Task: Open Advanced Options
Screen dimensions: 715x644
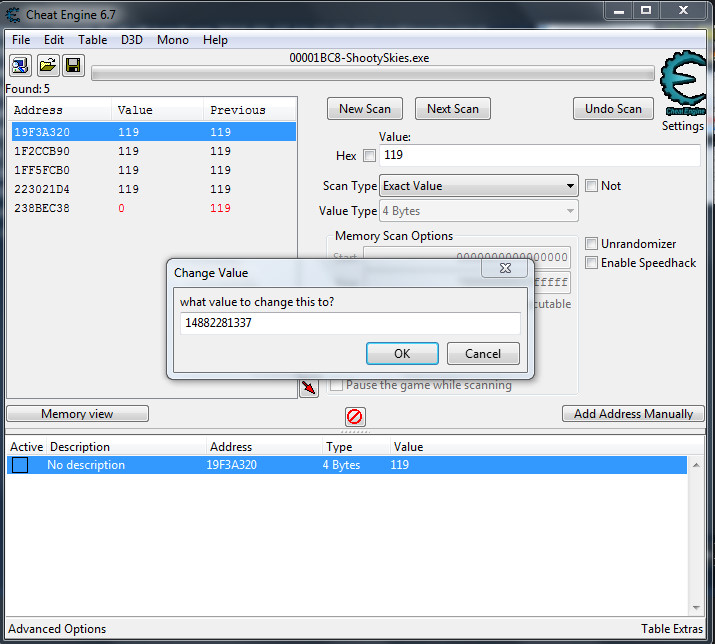Action: click(57, 629)
